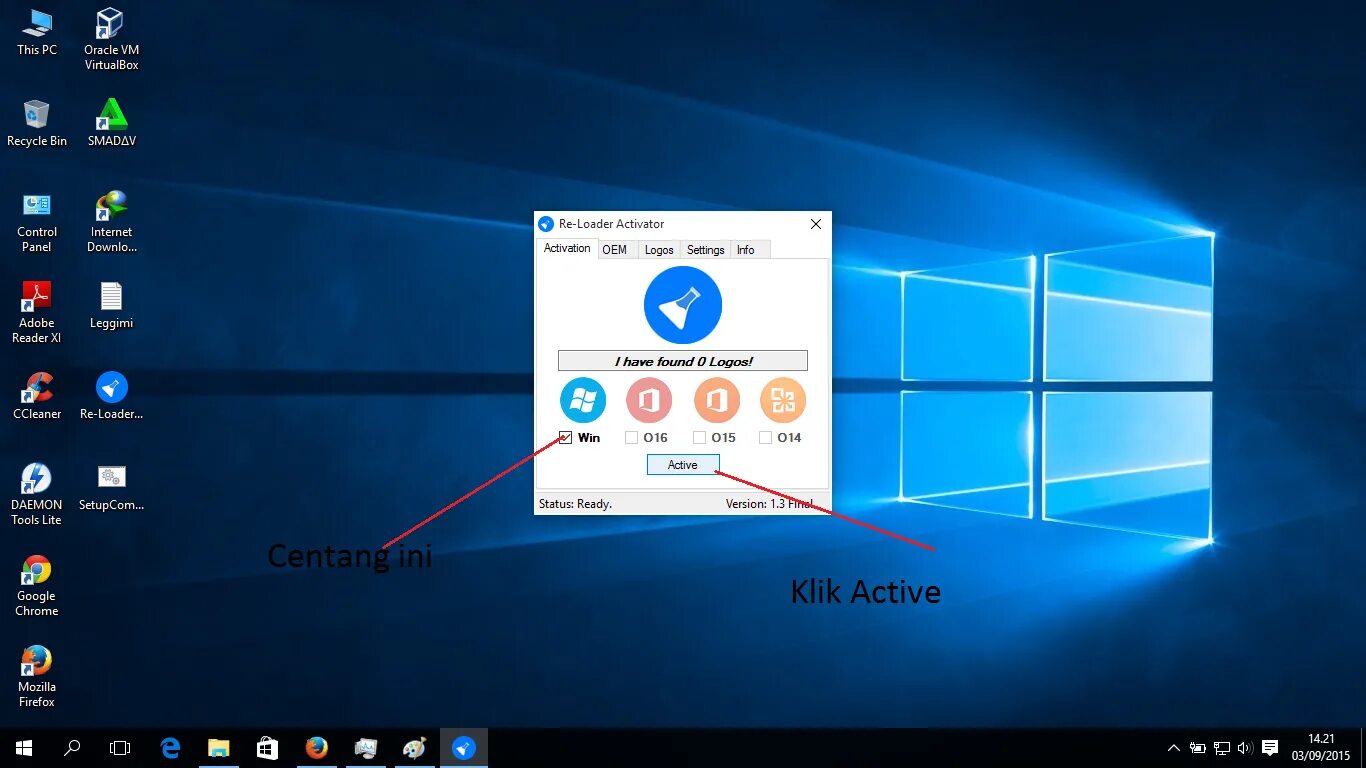Select the Recycle Bin icon
Image resolution: width=1366 pixels, height=768 pixels.
click(x=37, y=123)
